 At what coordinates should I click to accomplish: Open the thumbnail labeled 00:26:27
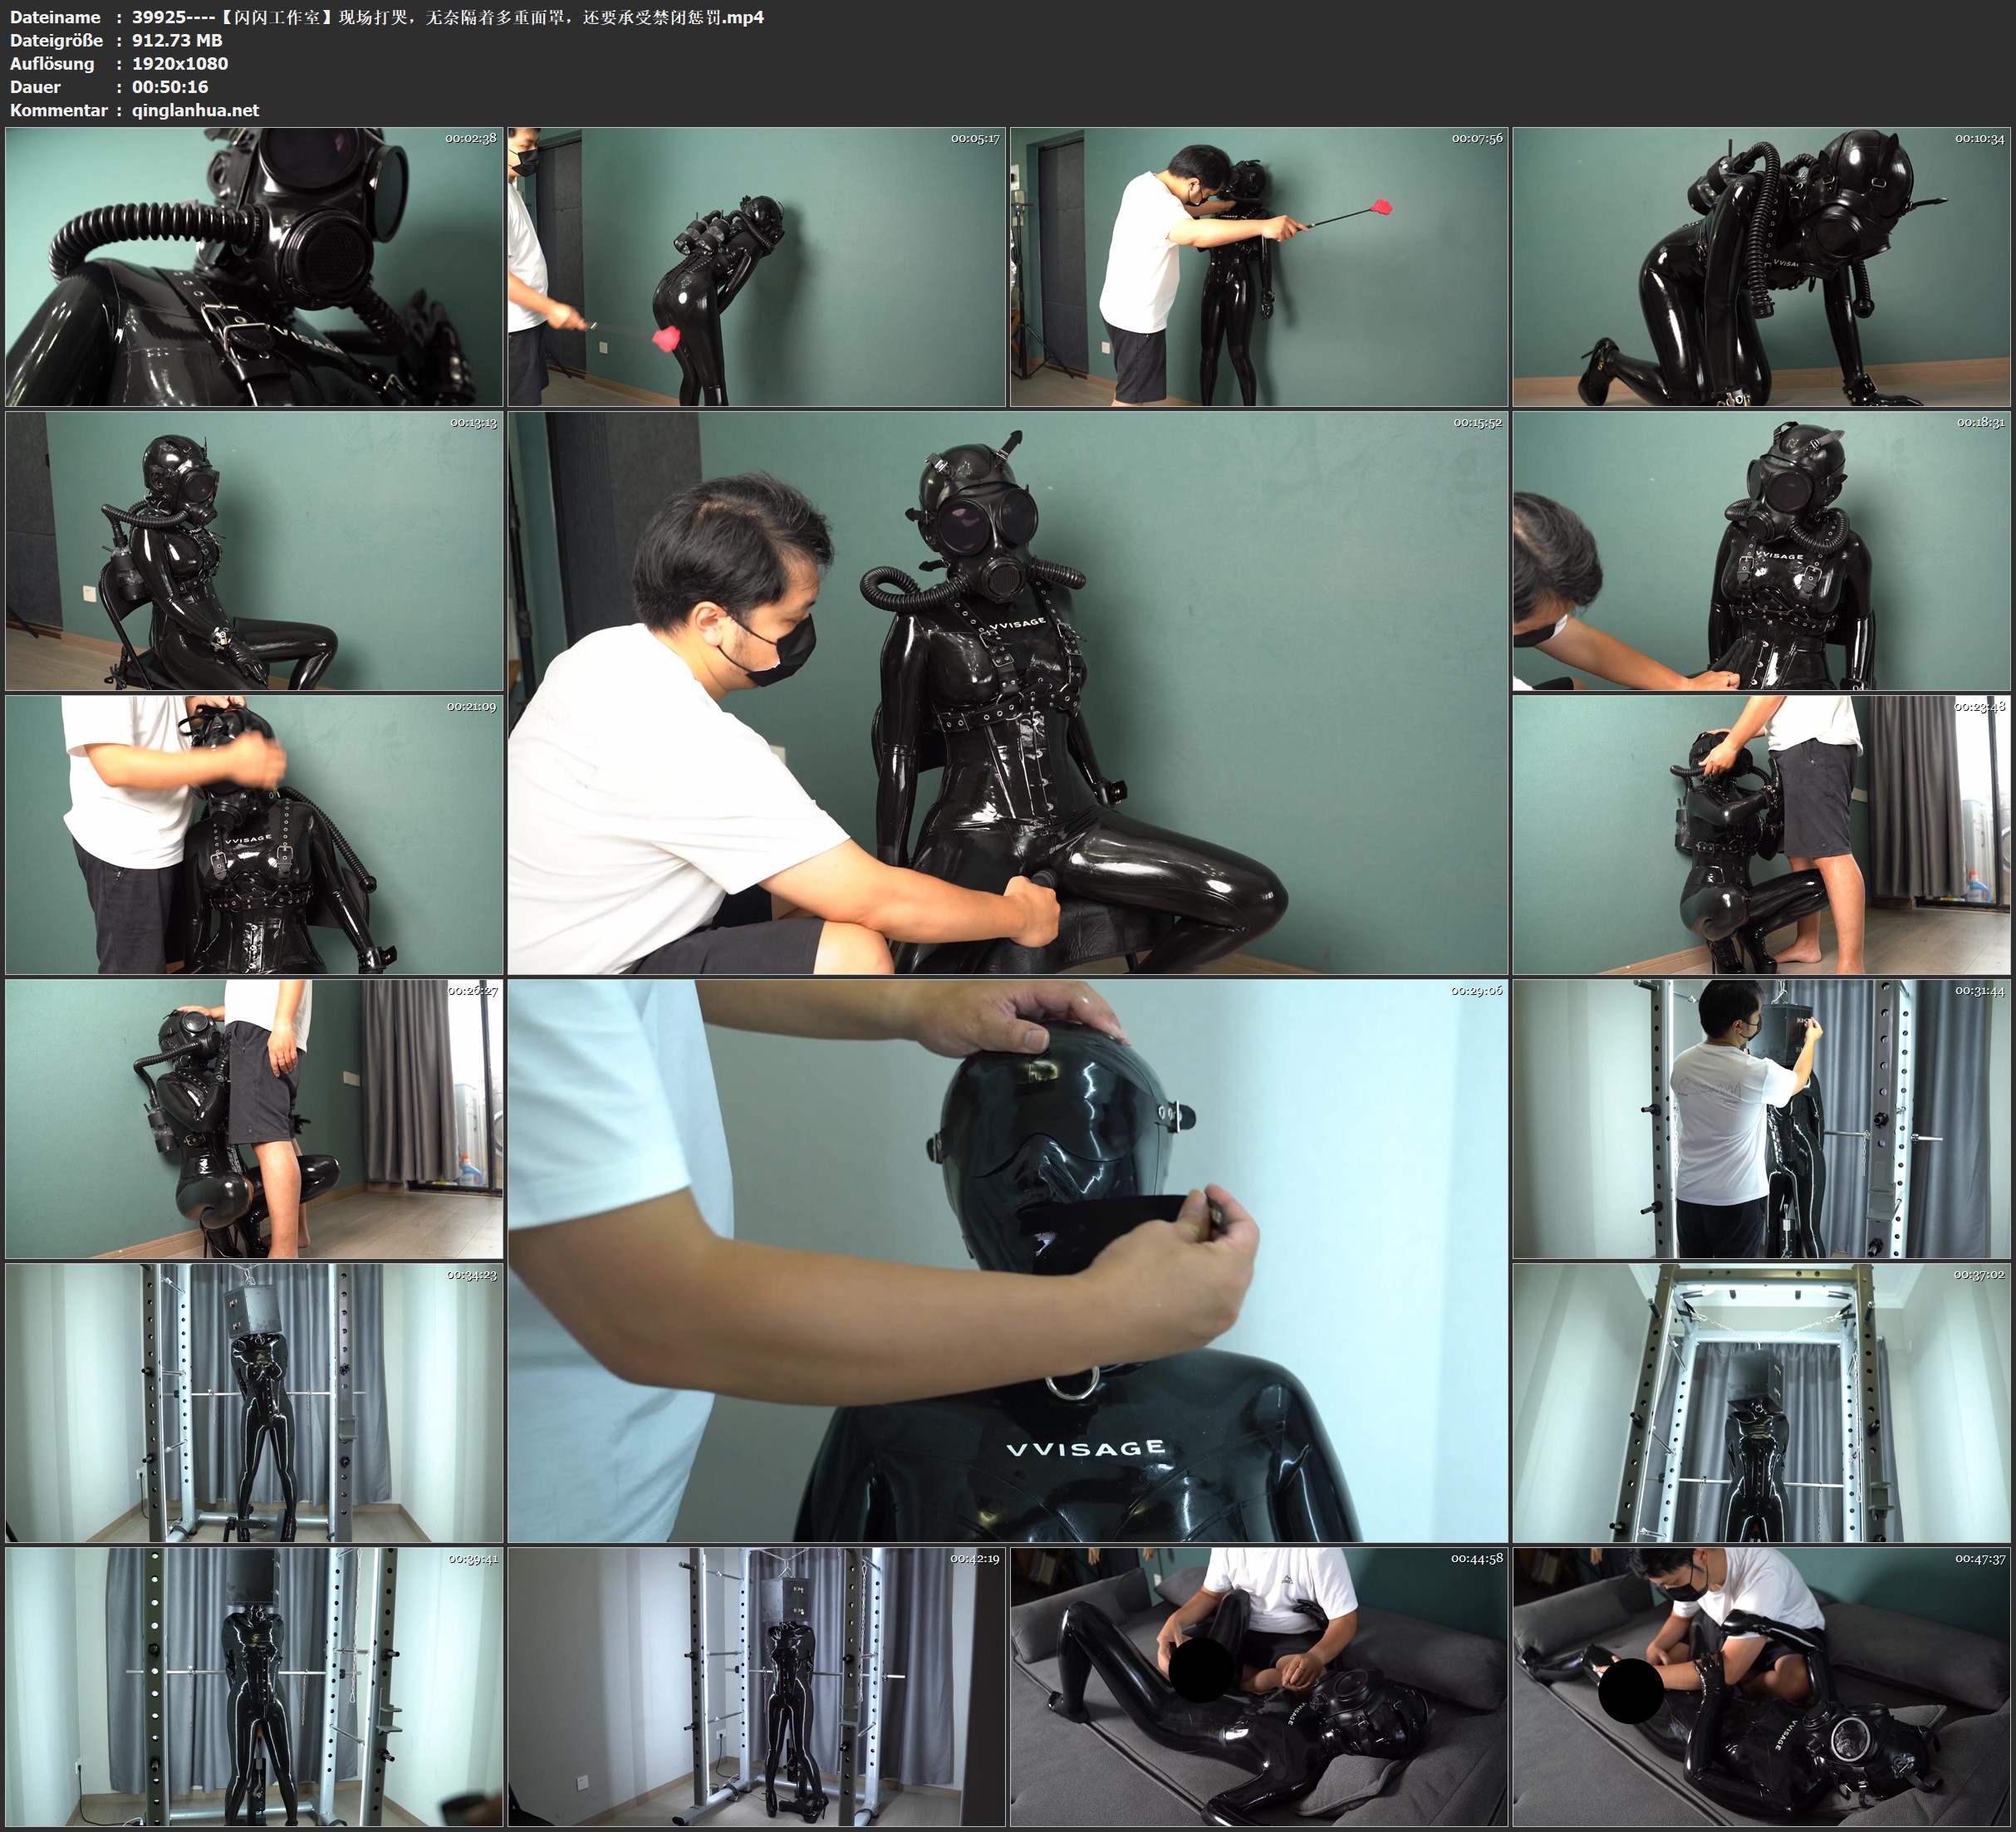pos(254,1119)
